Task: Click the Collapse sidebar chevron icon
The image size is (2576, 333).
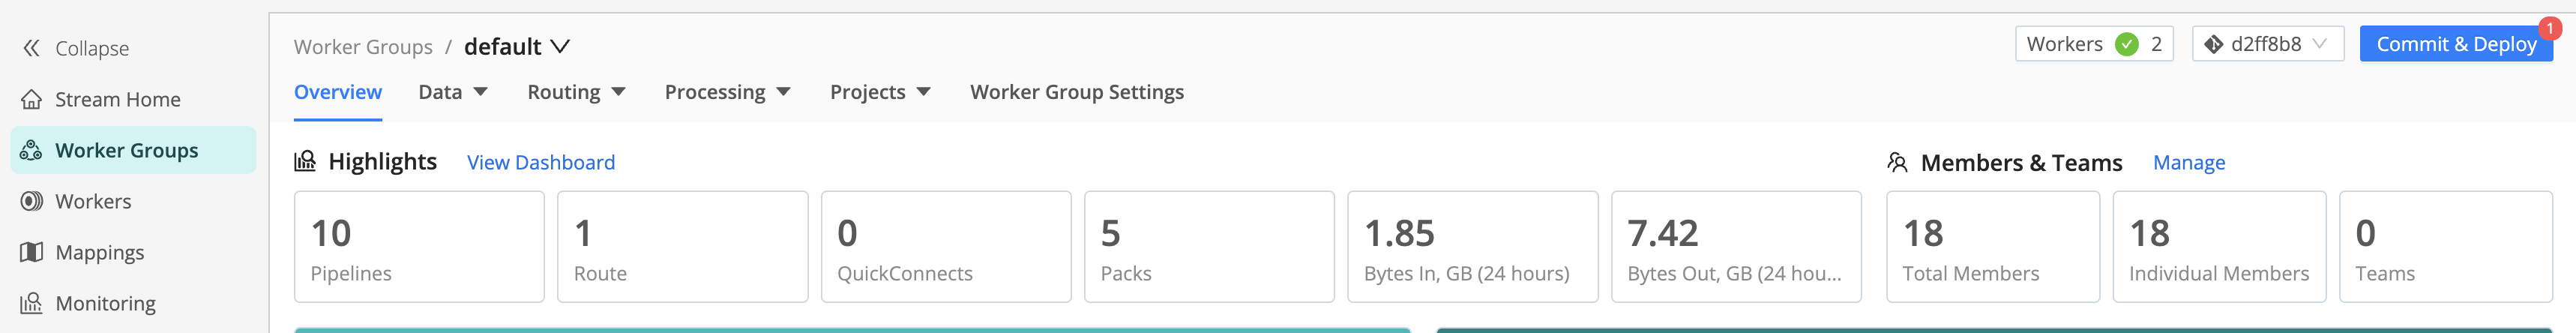Action: point(32,48)
